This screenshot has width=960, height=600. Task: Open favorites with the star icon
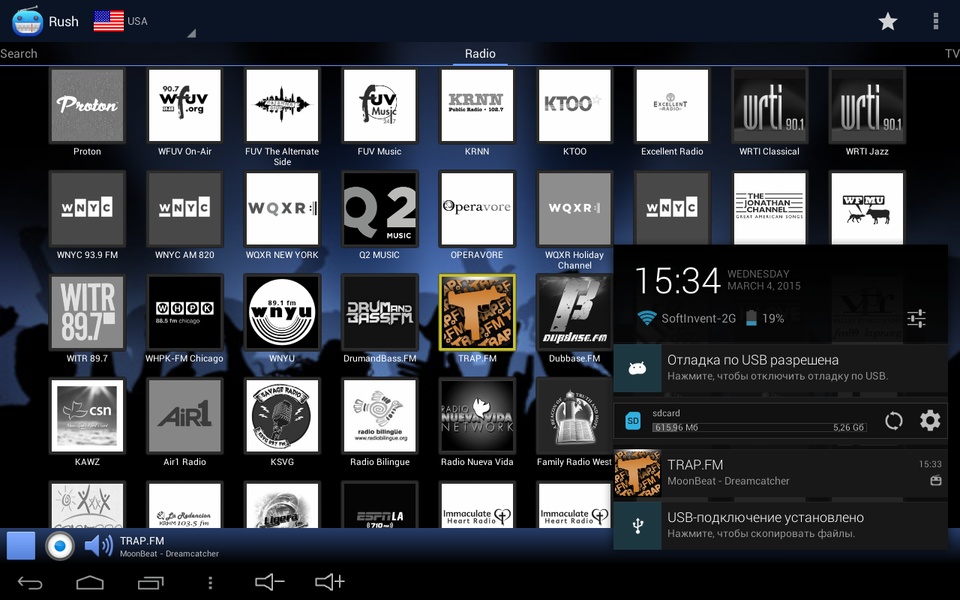(x=887, y=21)
